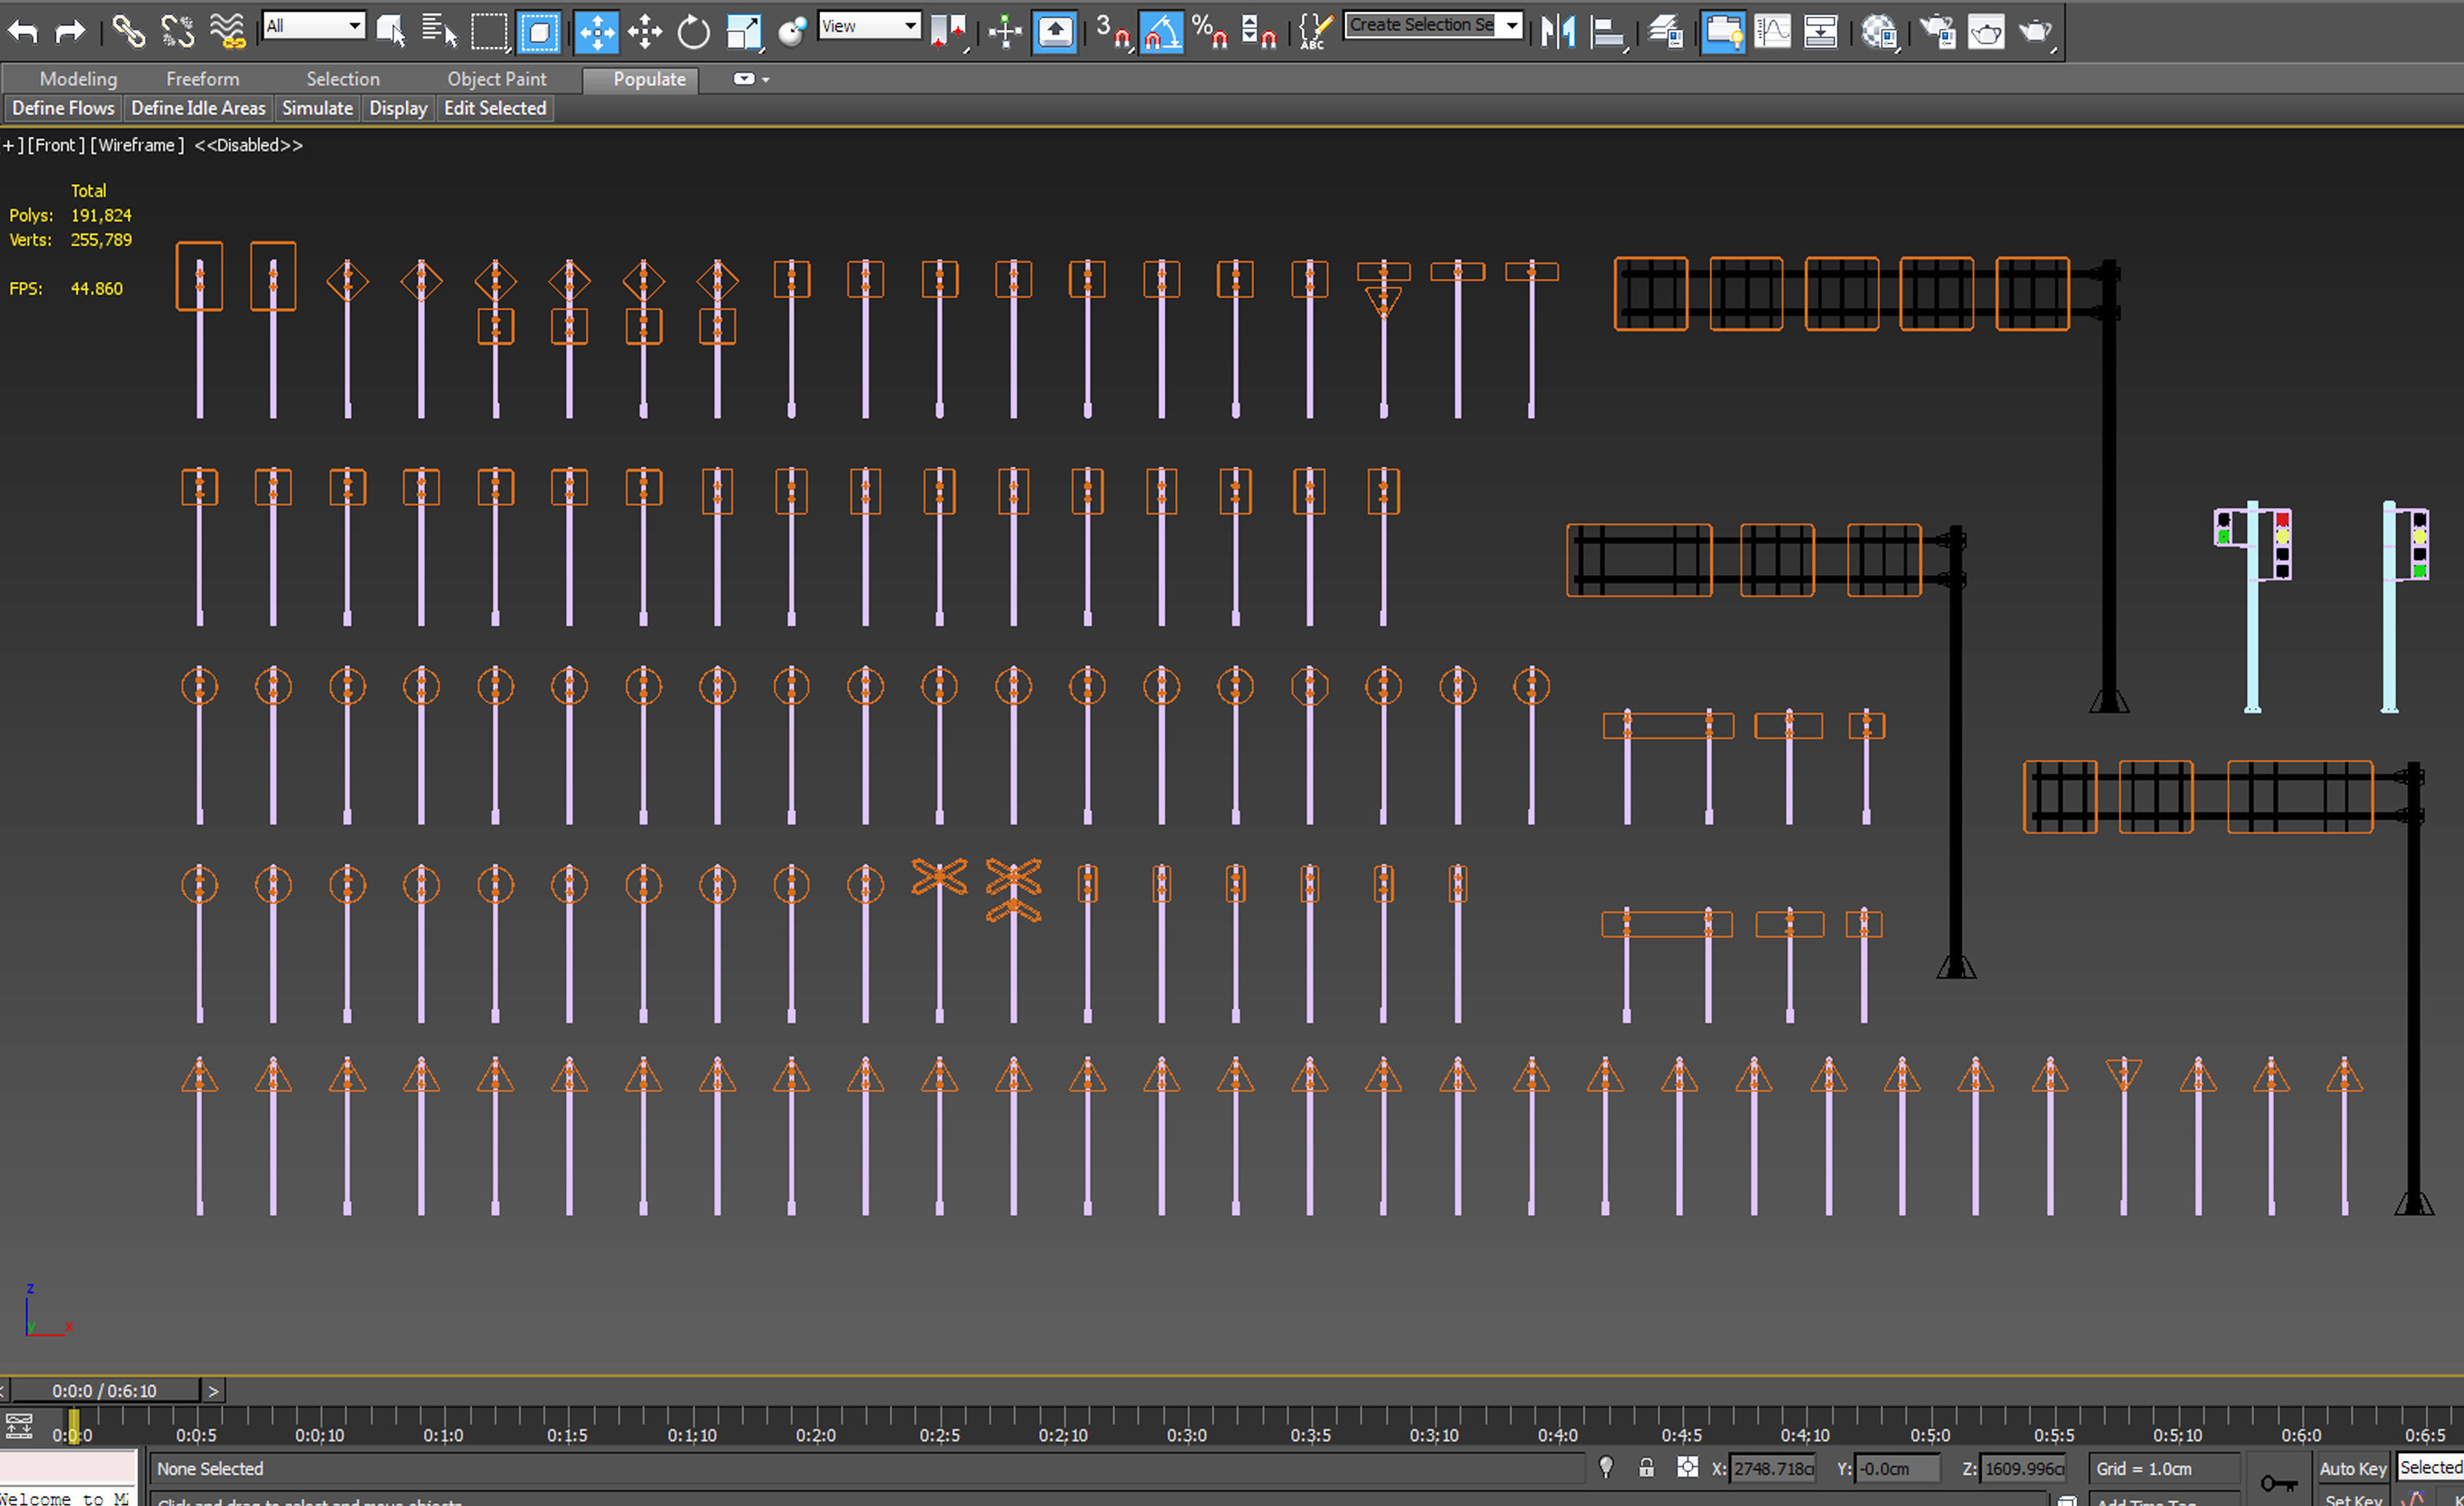The width and height of the screenshot is (2464, 1506).
Task: Open the Material Editor sphere icon
Action: click(1879, 32)
